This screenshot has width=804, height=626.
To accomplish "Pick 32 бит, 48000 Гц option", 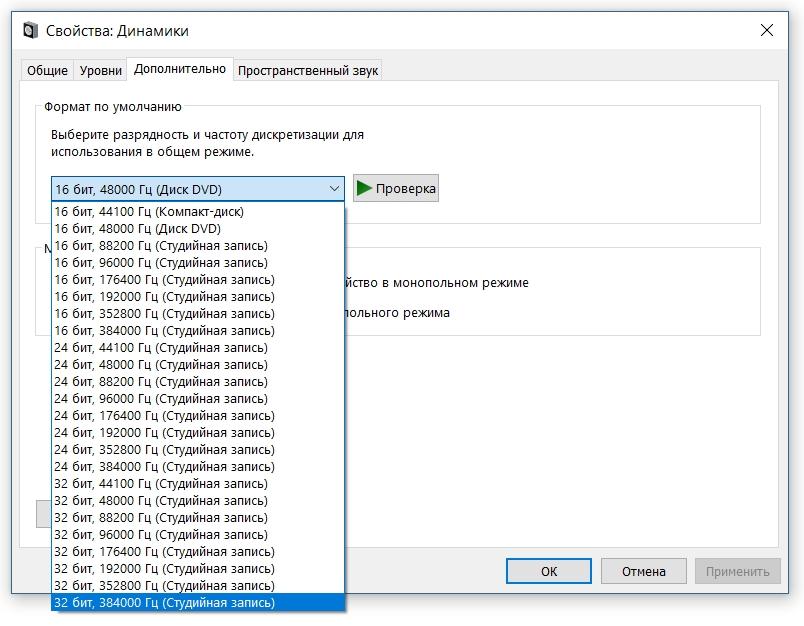I will [x=161, y=501].
